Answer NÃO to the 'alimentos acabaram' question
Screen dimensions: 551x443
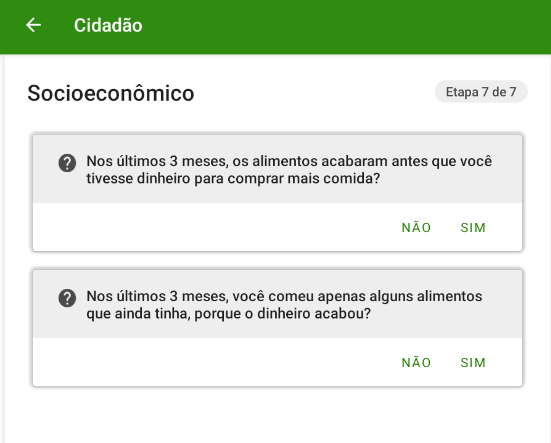coord(416,228)
